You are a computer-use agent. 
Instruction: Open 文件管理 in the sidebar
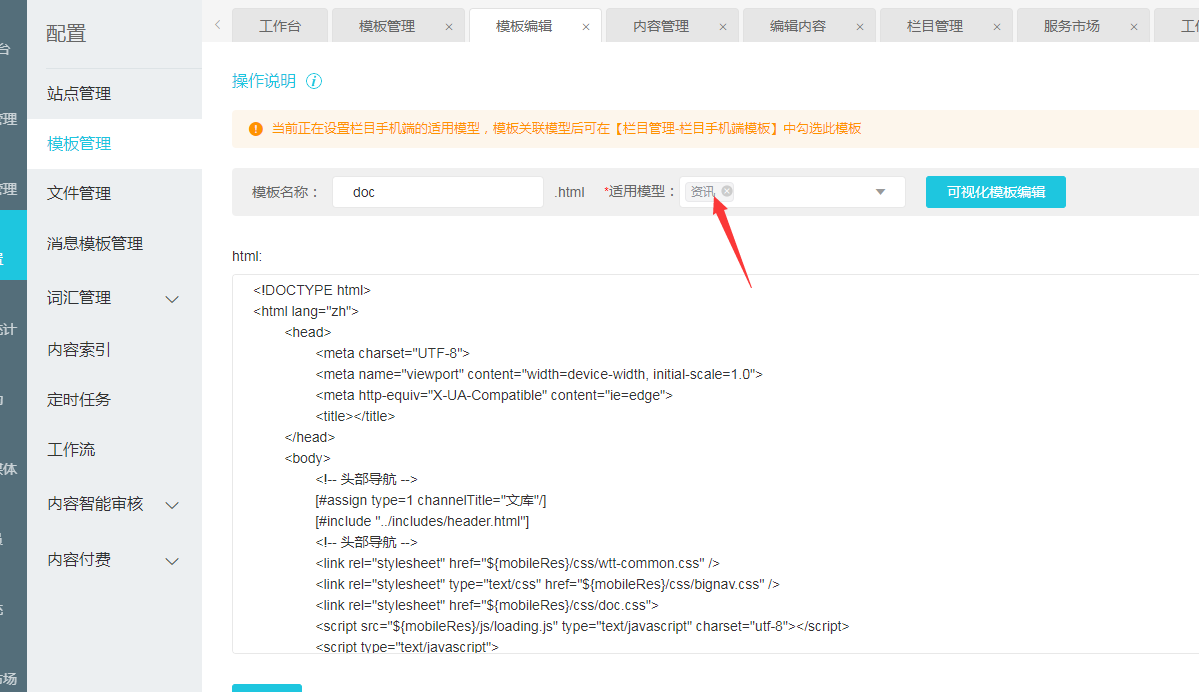[115, 193]
